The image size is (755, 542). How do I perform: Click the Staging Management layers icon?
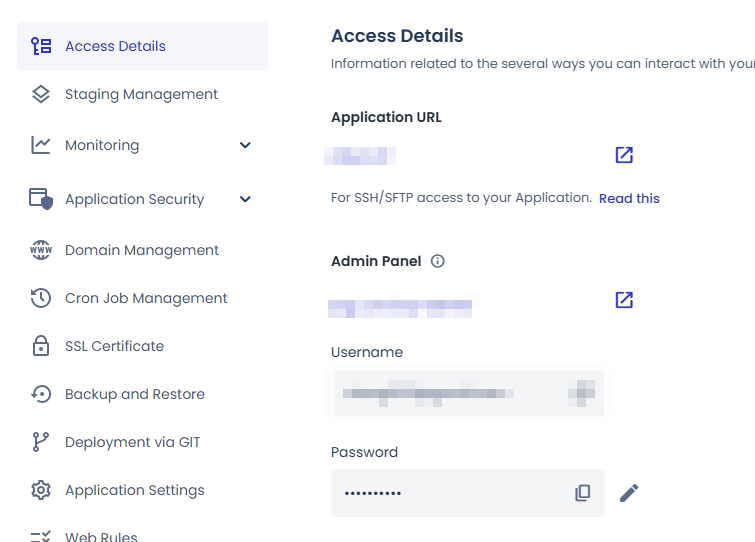41,95
